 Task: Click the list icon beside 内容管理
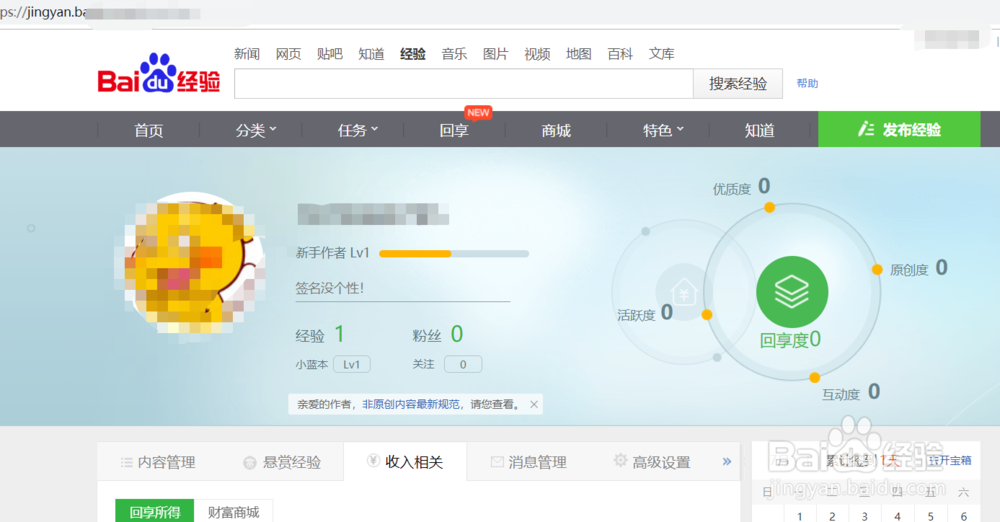click(x=126, y=462)
